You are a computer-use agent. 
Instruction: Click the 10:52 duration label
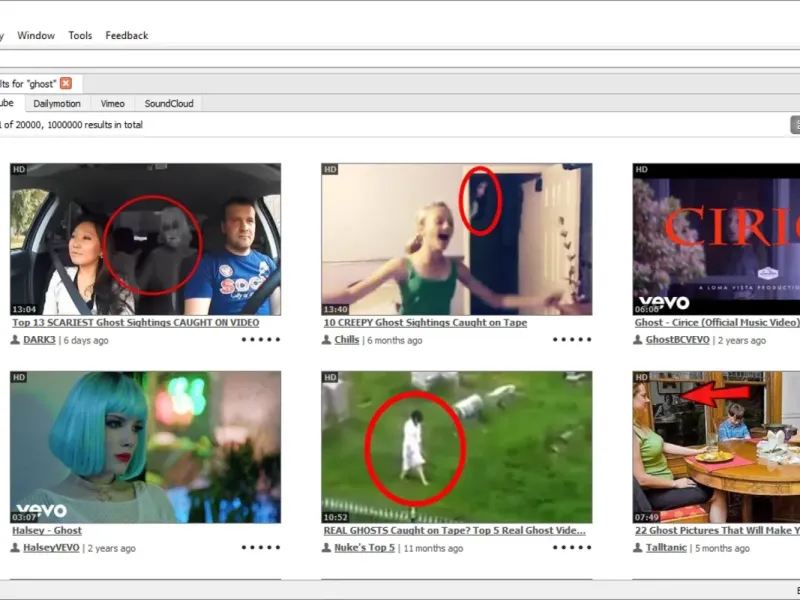point(335,517)
